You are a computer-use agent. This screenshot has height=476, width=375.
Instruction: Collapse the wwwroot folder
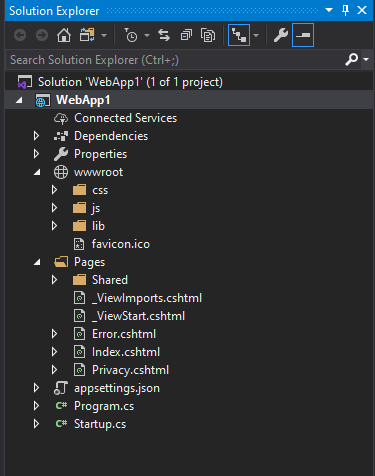(x=37, y=172)
